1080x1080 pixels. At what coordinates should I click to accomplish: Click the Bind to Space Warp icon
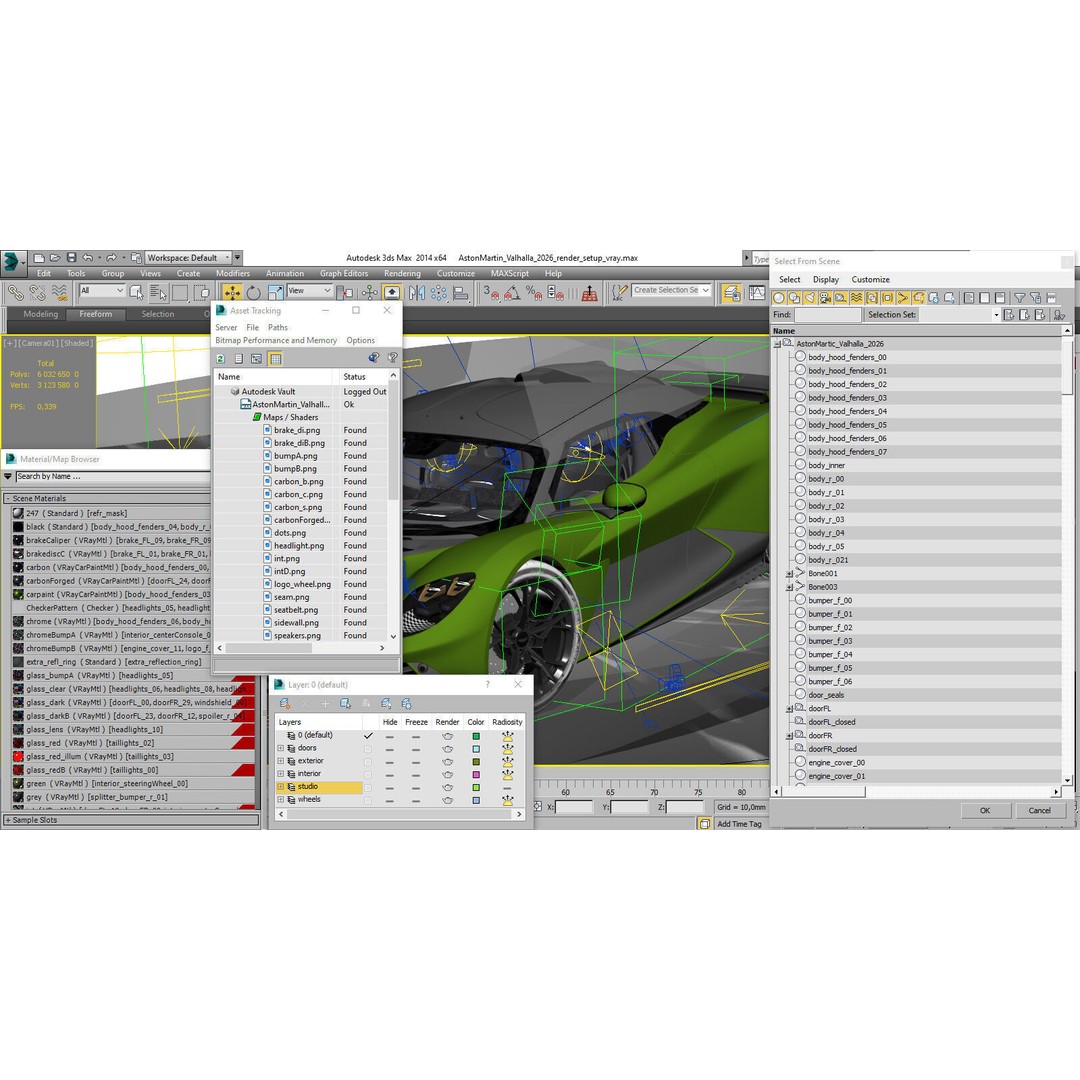(59, 293)
